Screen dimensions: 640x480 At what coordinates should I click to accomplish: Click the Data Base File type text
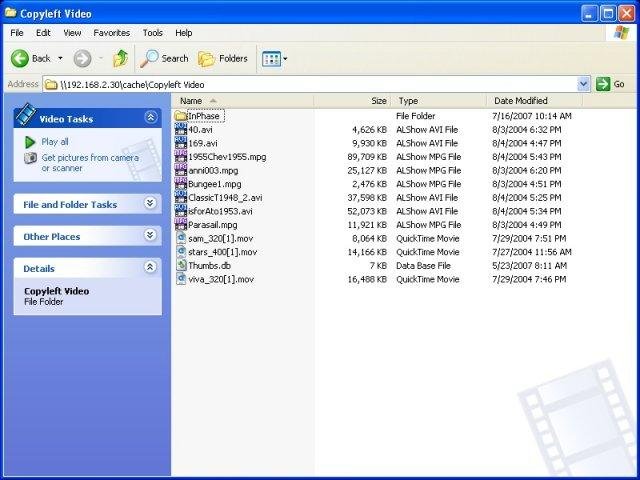pyautogui.click(x=423, y=266)
